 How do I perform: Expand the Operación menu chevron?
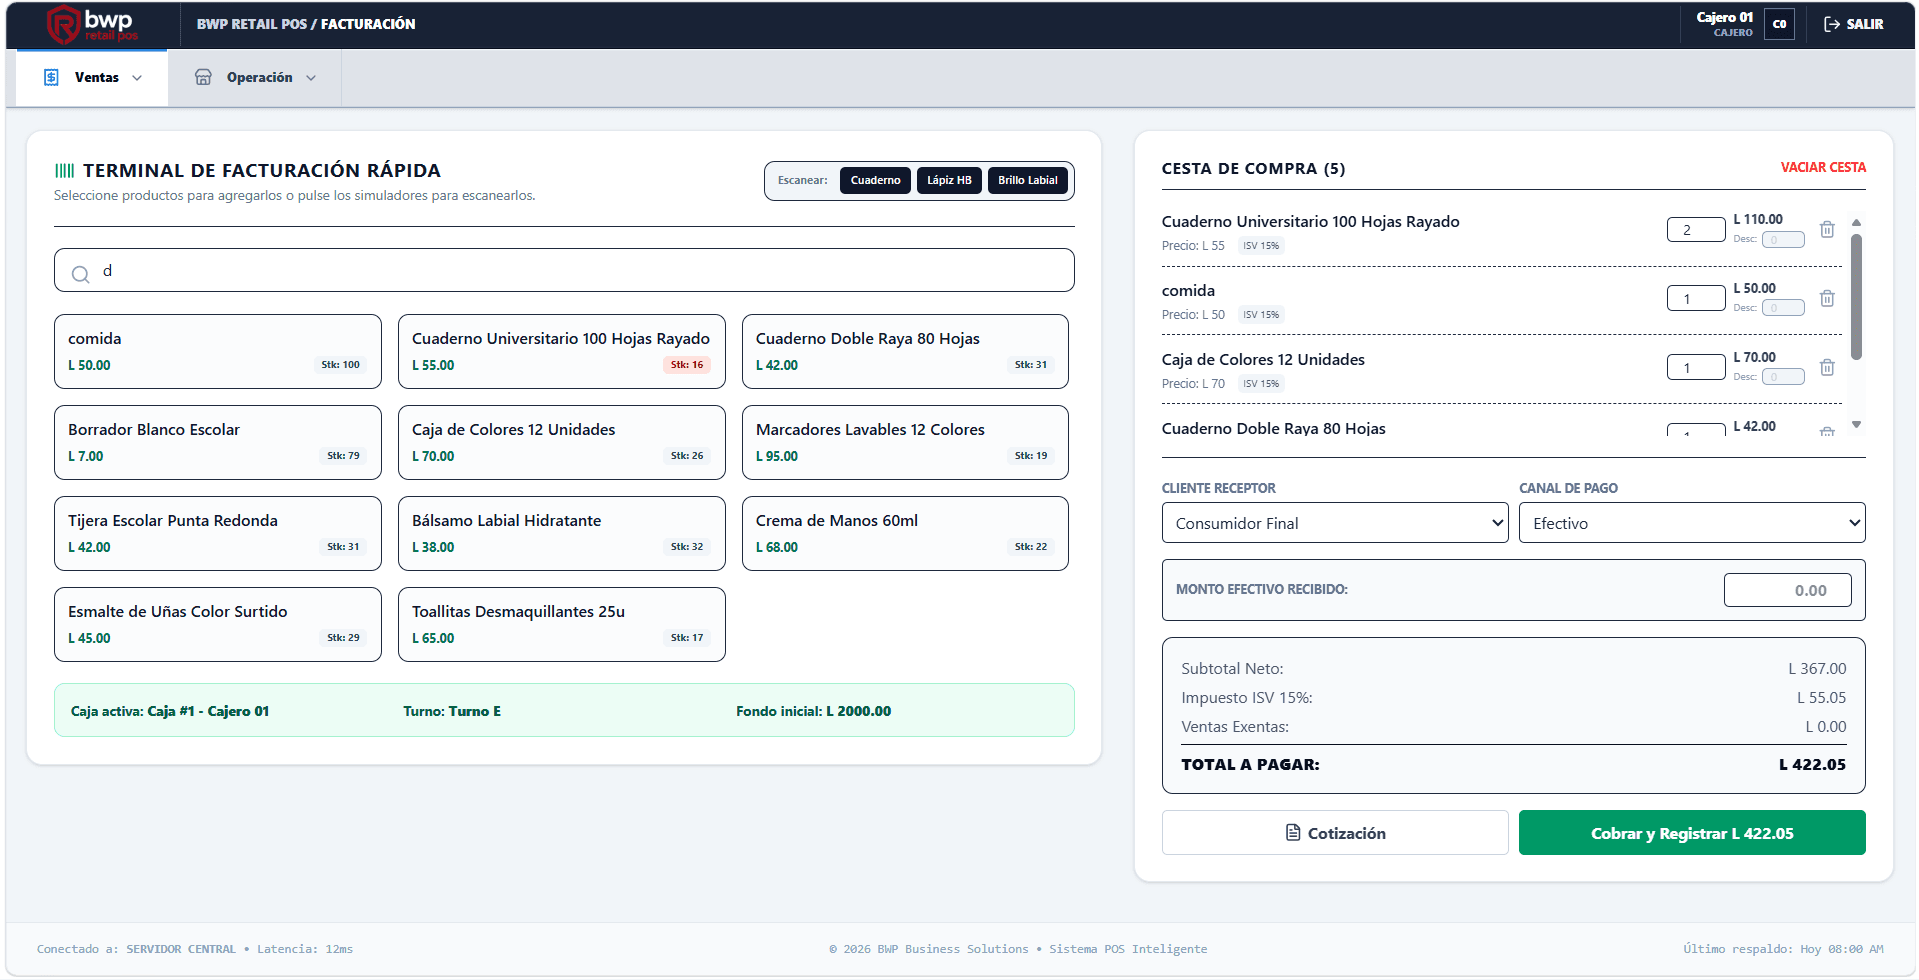pos(311,78)
